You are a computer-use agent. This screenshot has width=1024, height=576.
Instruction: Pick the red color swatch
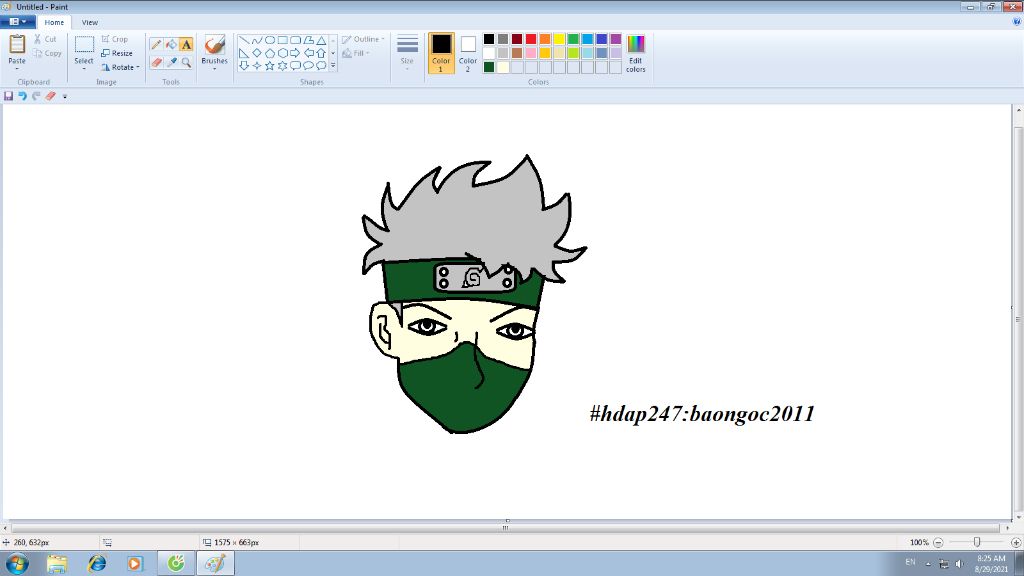531,39
